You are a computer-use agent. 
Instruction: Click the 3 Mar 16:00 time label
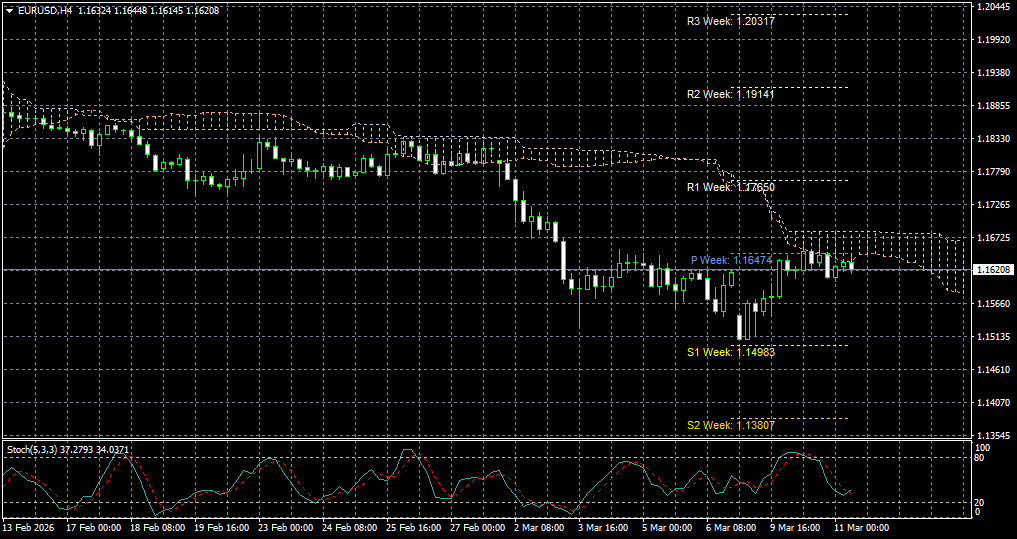605,527
